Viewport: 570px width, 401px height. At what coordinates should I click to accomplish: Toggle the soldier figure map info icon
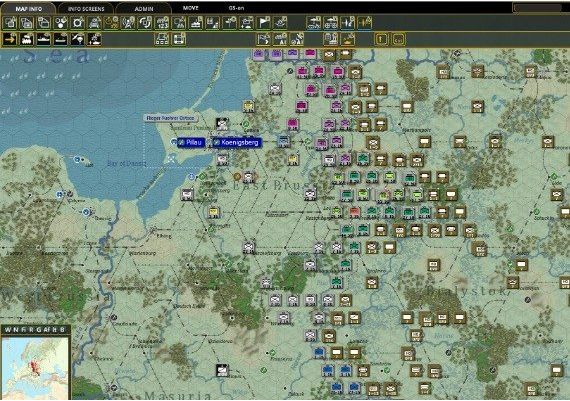(128, 23)
